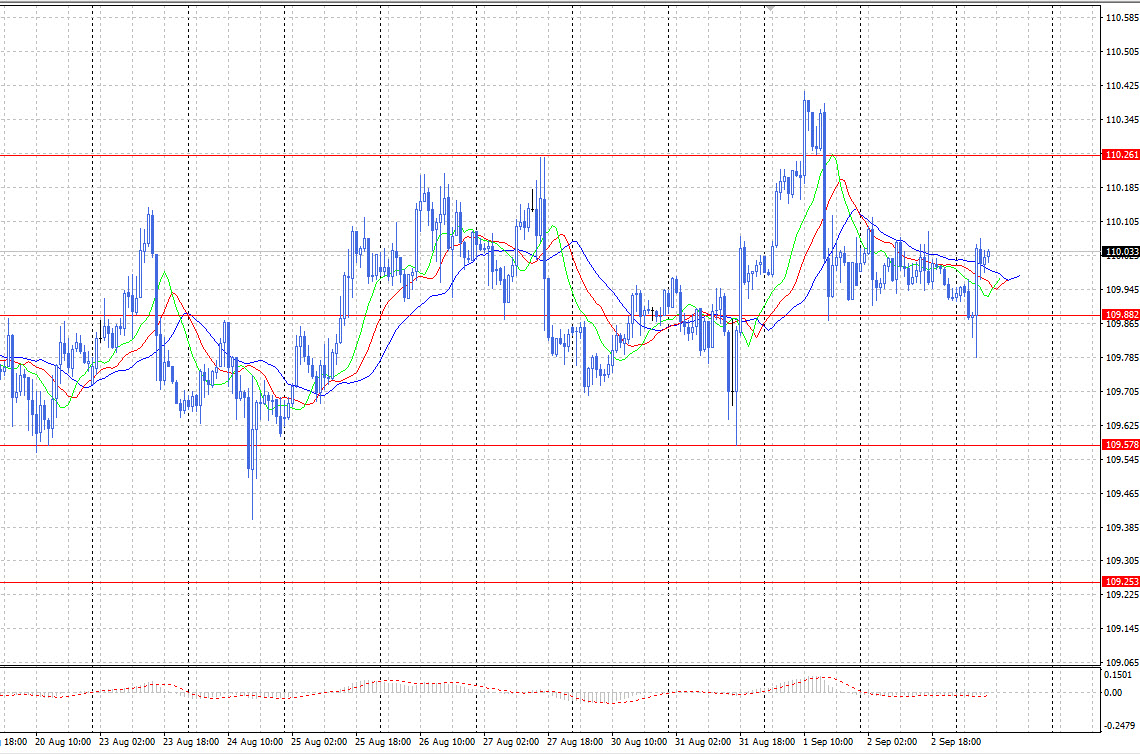Click the 25 Aug 02:00 time label

click(319, 742)
